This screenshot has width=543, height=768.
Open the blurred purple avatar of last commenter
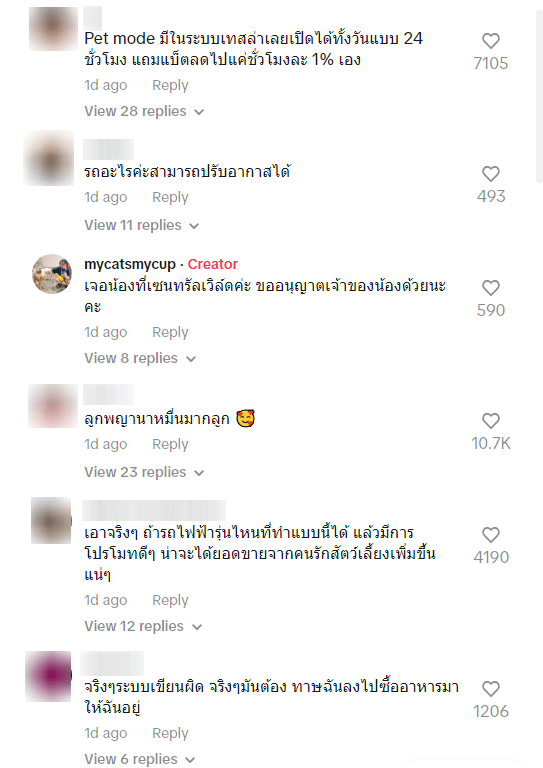tap(48, 676)
